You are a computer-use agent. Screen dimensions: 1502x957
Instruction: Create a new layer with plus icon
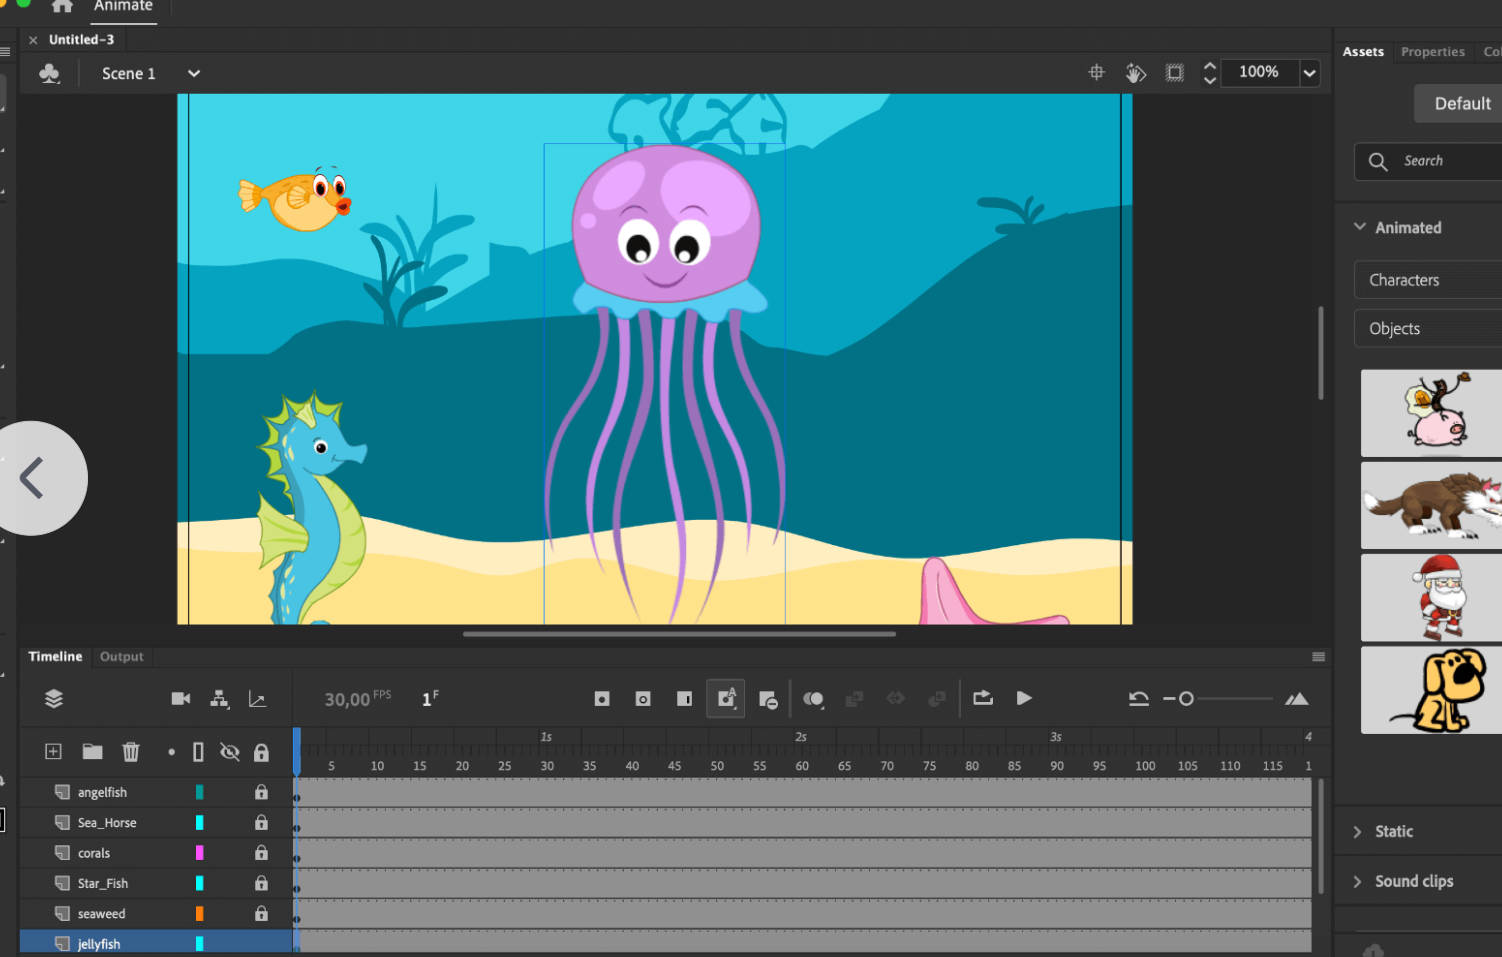click(54, 752)
